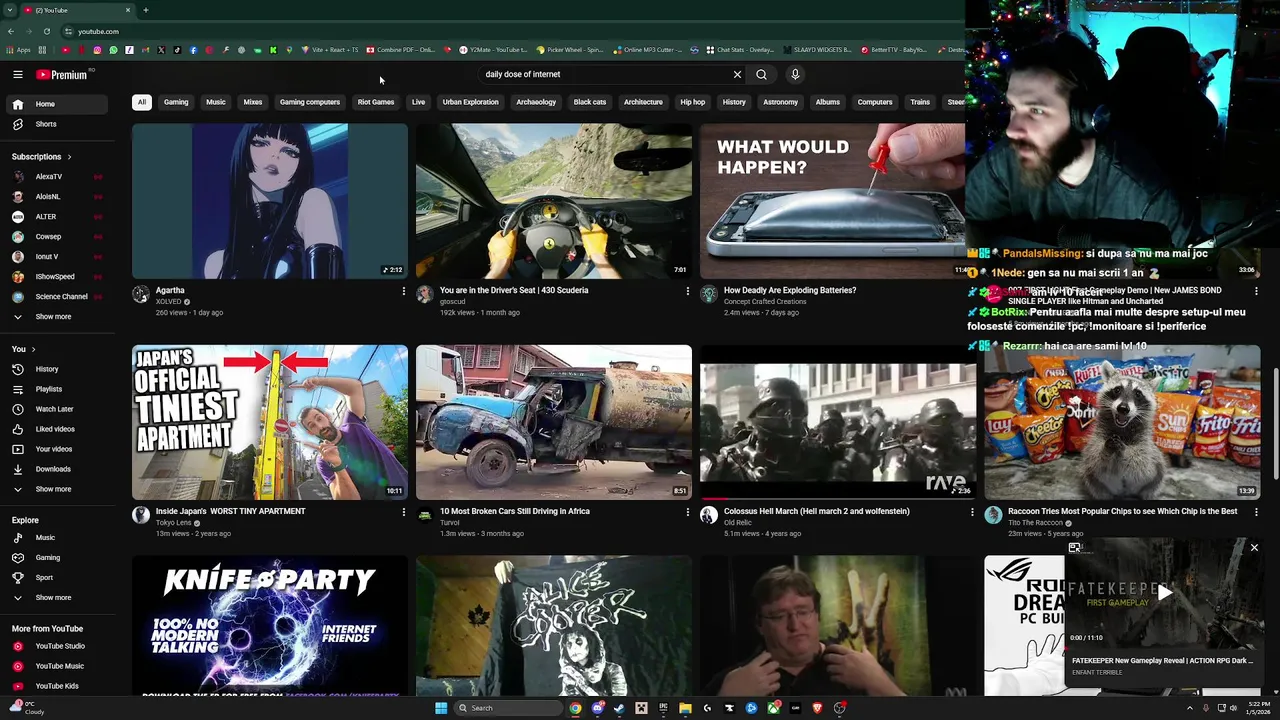The width and height of the screenshot is (1280, 720).
Task: Open options for Colossus Hell March video
Action: (x=971, y=512)
